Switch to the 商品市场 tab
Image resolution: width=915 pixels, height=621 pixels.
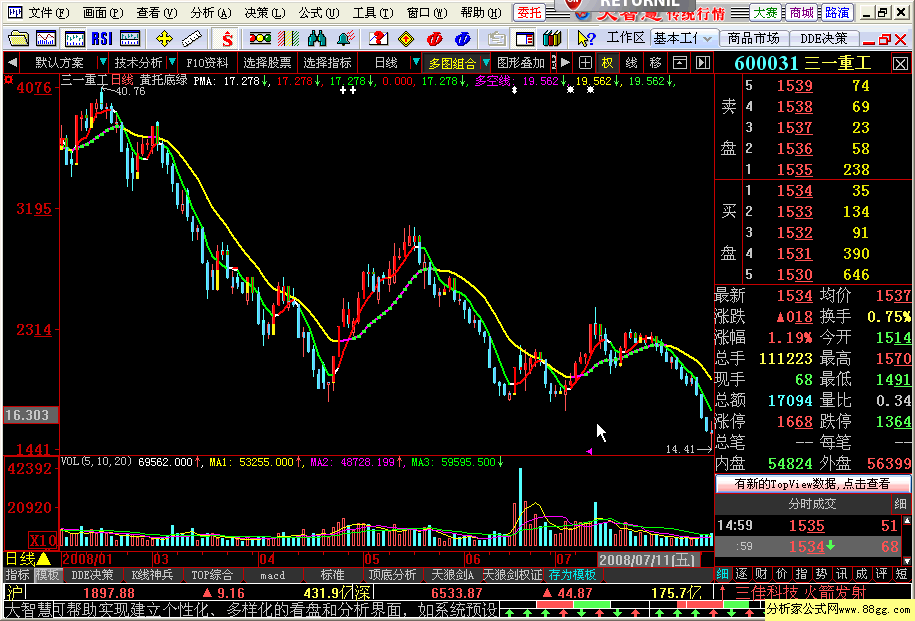(x=753, y=39)
